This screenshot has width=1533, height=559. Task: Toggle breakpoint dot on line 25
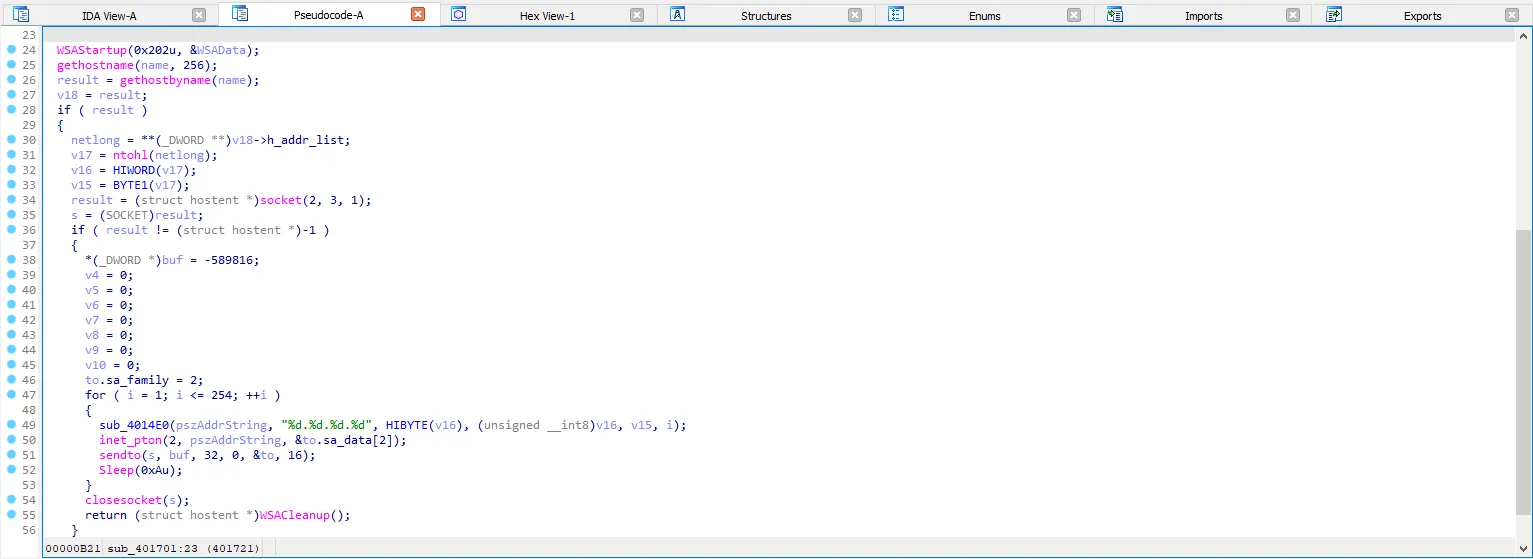[x=11, y=64]
